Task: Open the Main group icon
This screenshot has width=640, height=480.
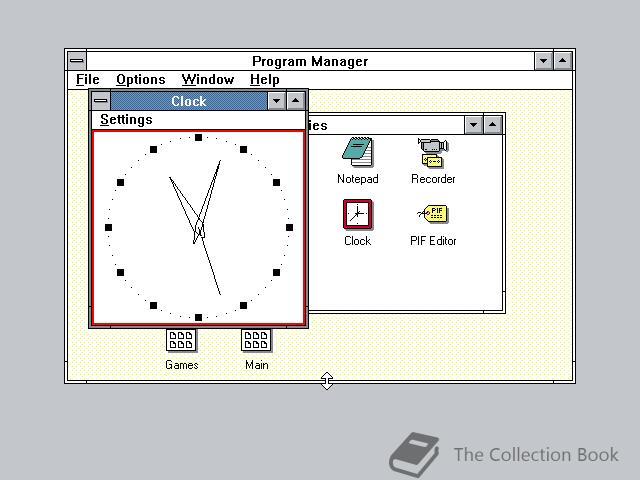Action: pos(256,340)
